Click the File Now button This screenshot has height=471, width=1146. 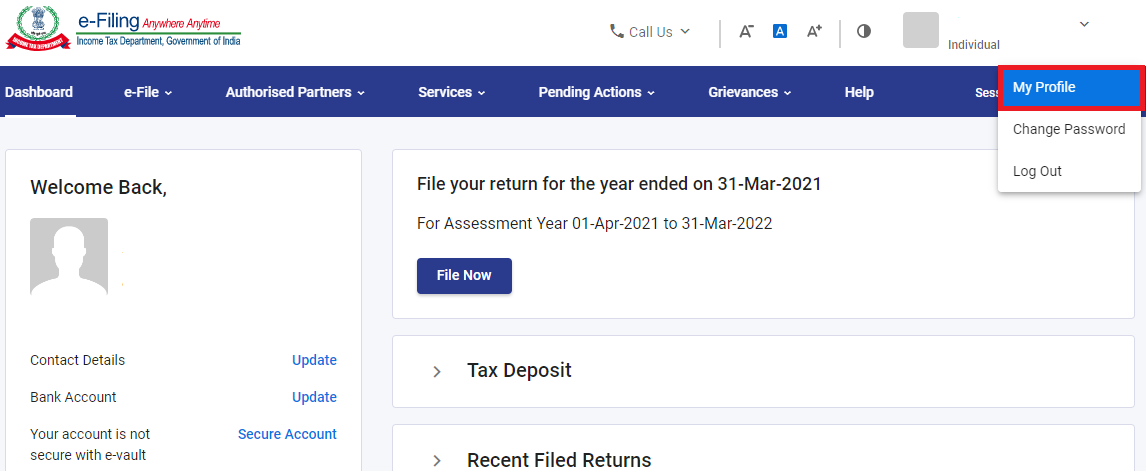(464, 276)
